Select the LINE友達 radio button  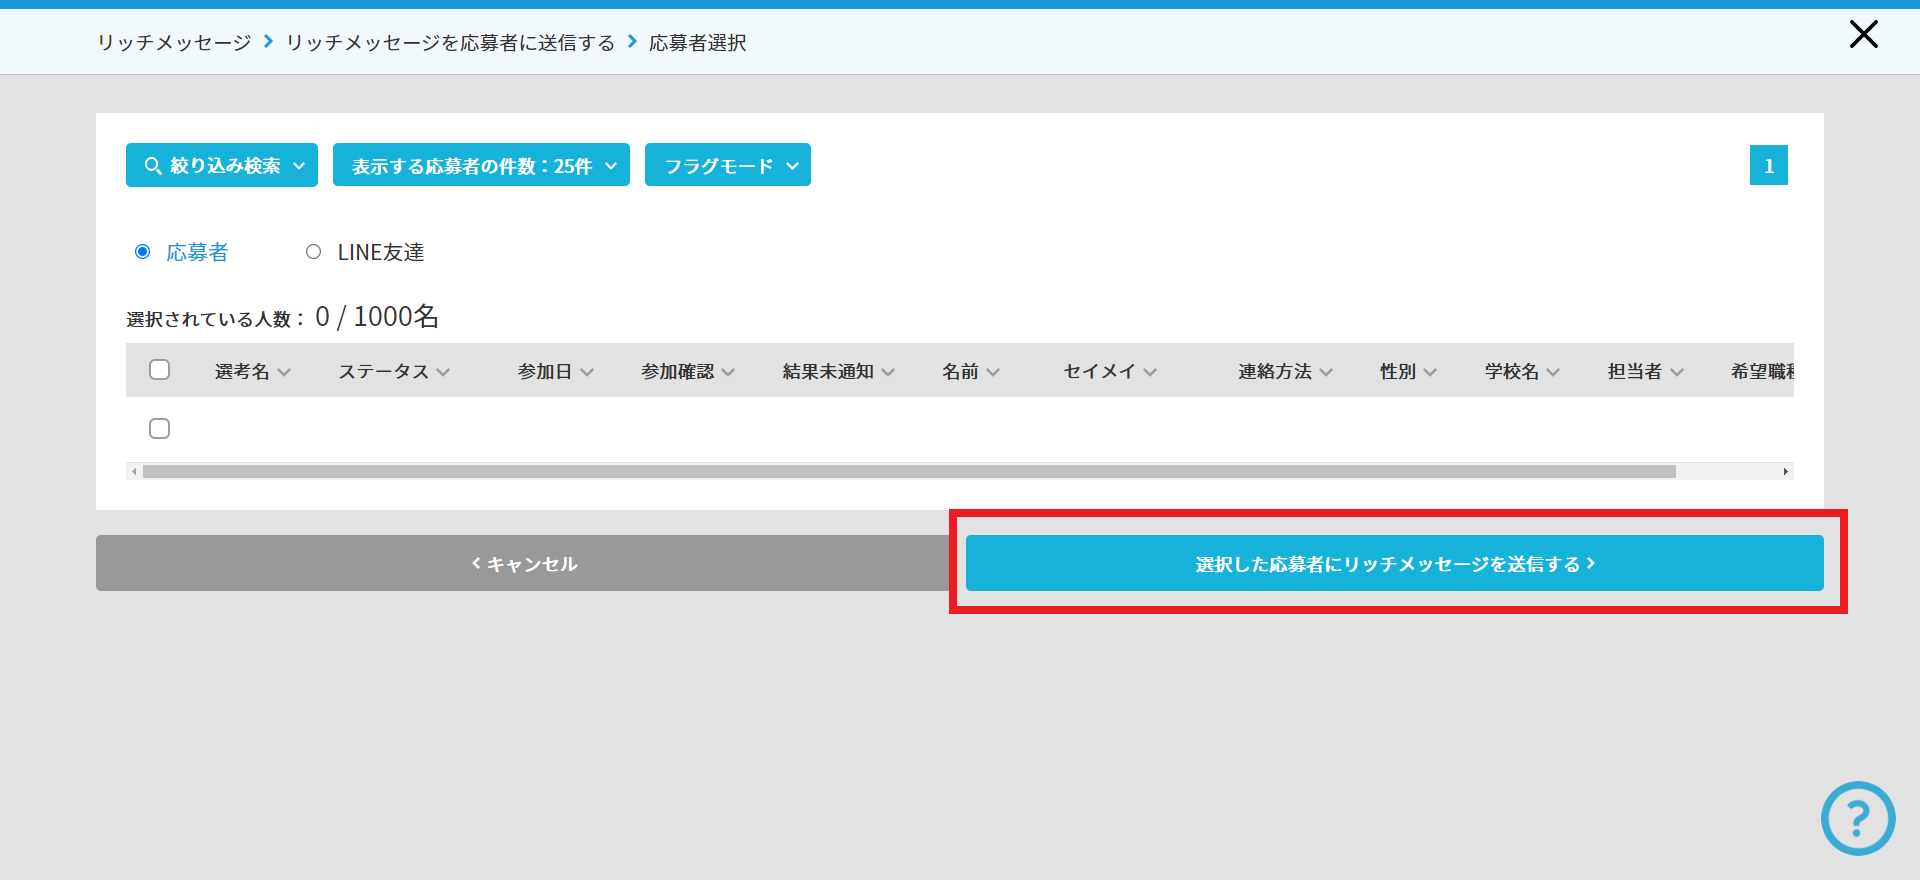(x=314, y=252)
